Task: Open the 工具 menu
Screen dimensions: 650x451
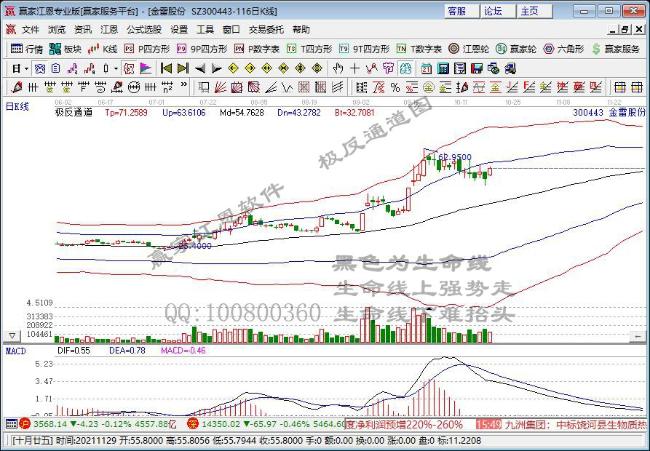Action: pos(205,30)
